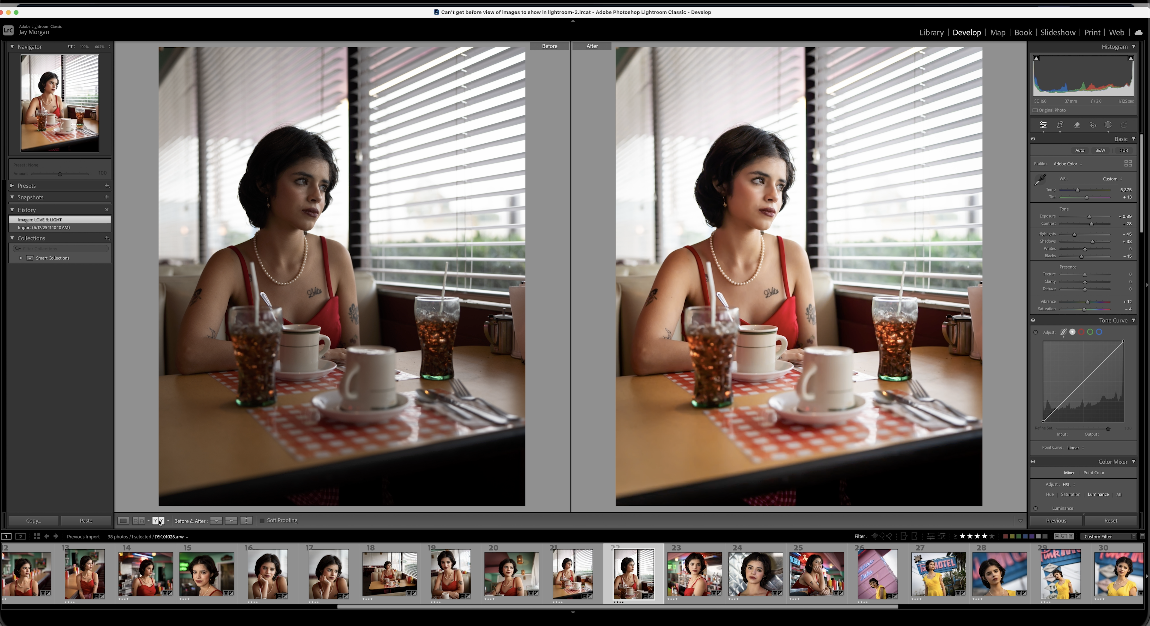This screenshot has height=626, width=1150.
Task: Click the Before/After view icon
Action: 157,520
